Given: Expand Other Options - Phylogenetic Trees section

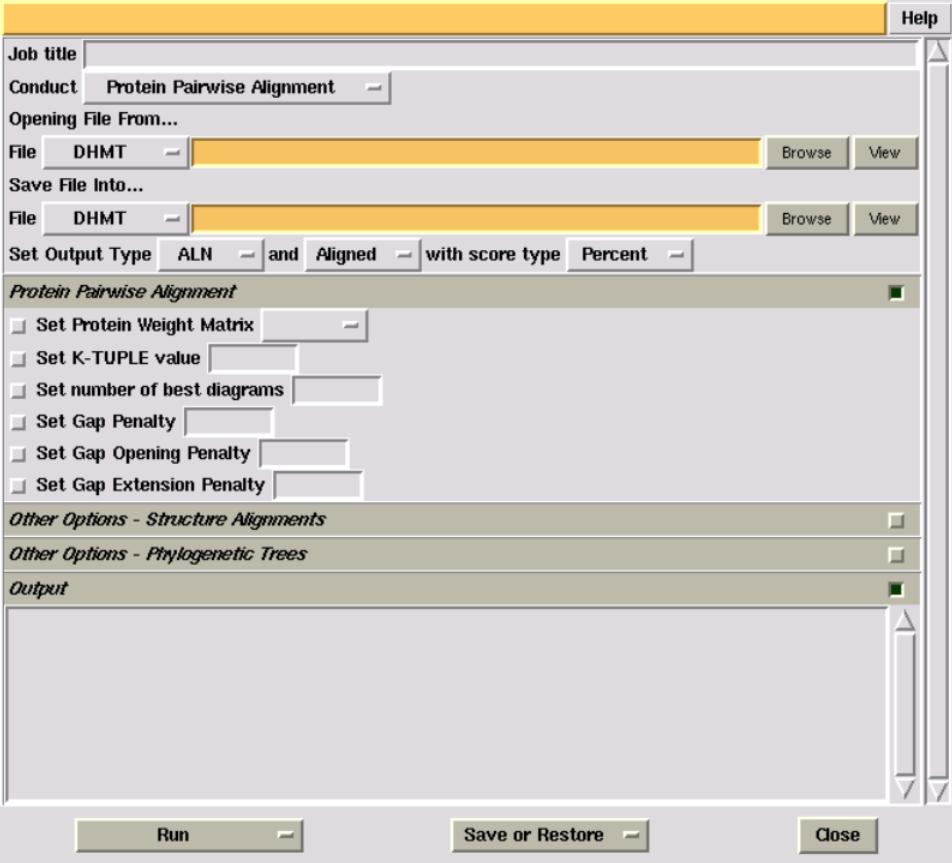Looking at the screenshot, I should point(896,555).
